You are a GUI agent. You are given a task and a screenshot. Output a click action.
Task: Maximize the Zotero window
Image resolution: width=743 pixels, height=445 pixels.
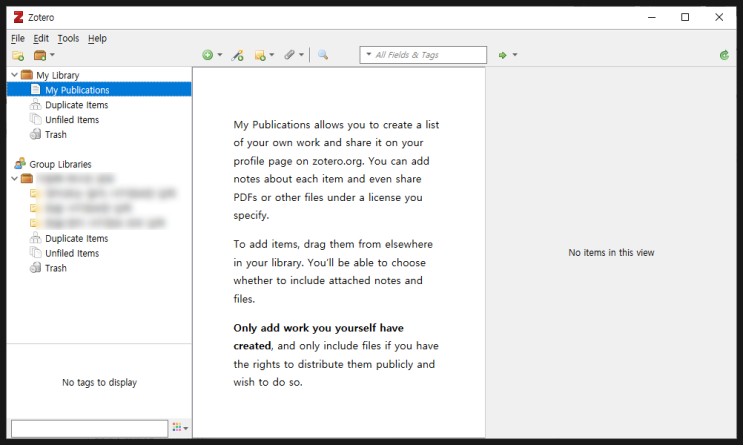point(685,18)
